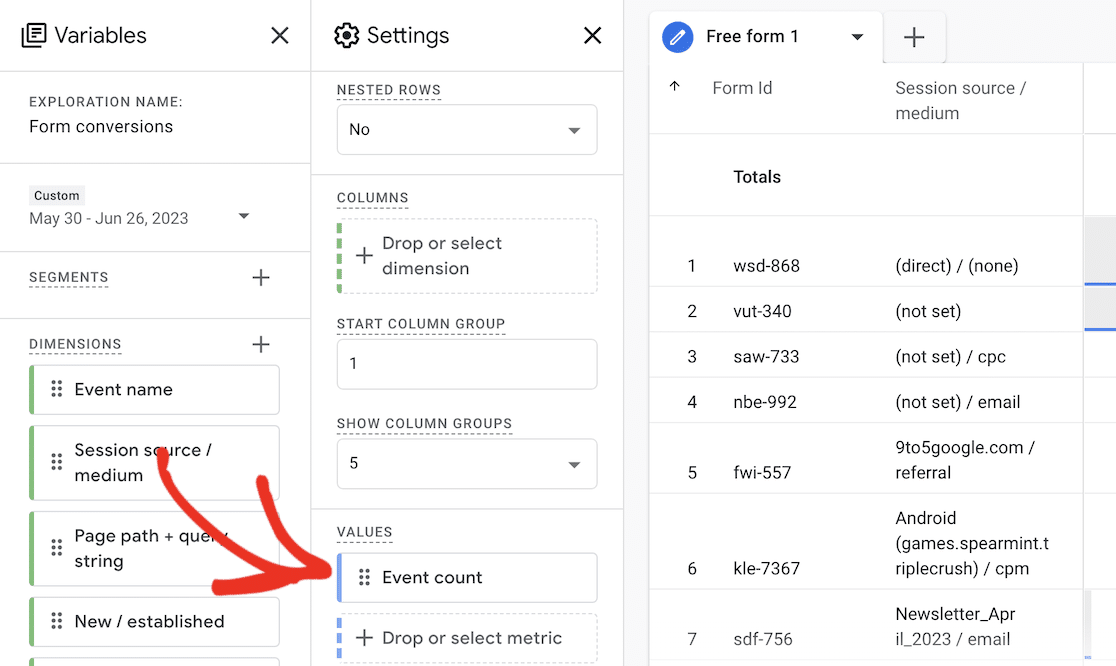Click the Drop or select metric box
The height and width of the screenshot is (666, 1116).
point(467,638)
